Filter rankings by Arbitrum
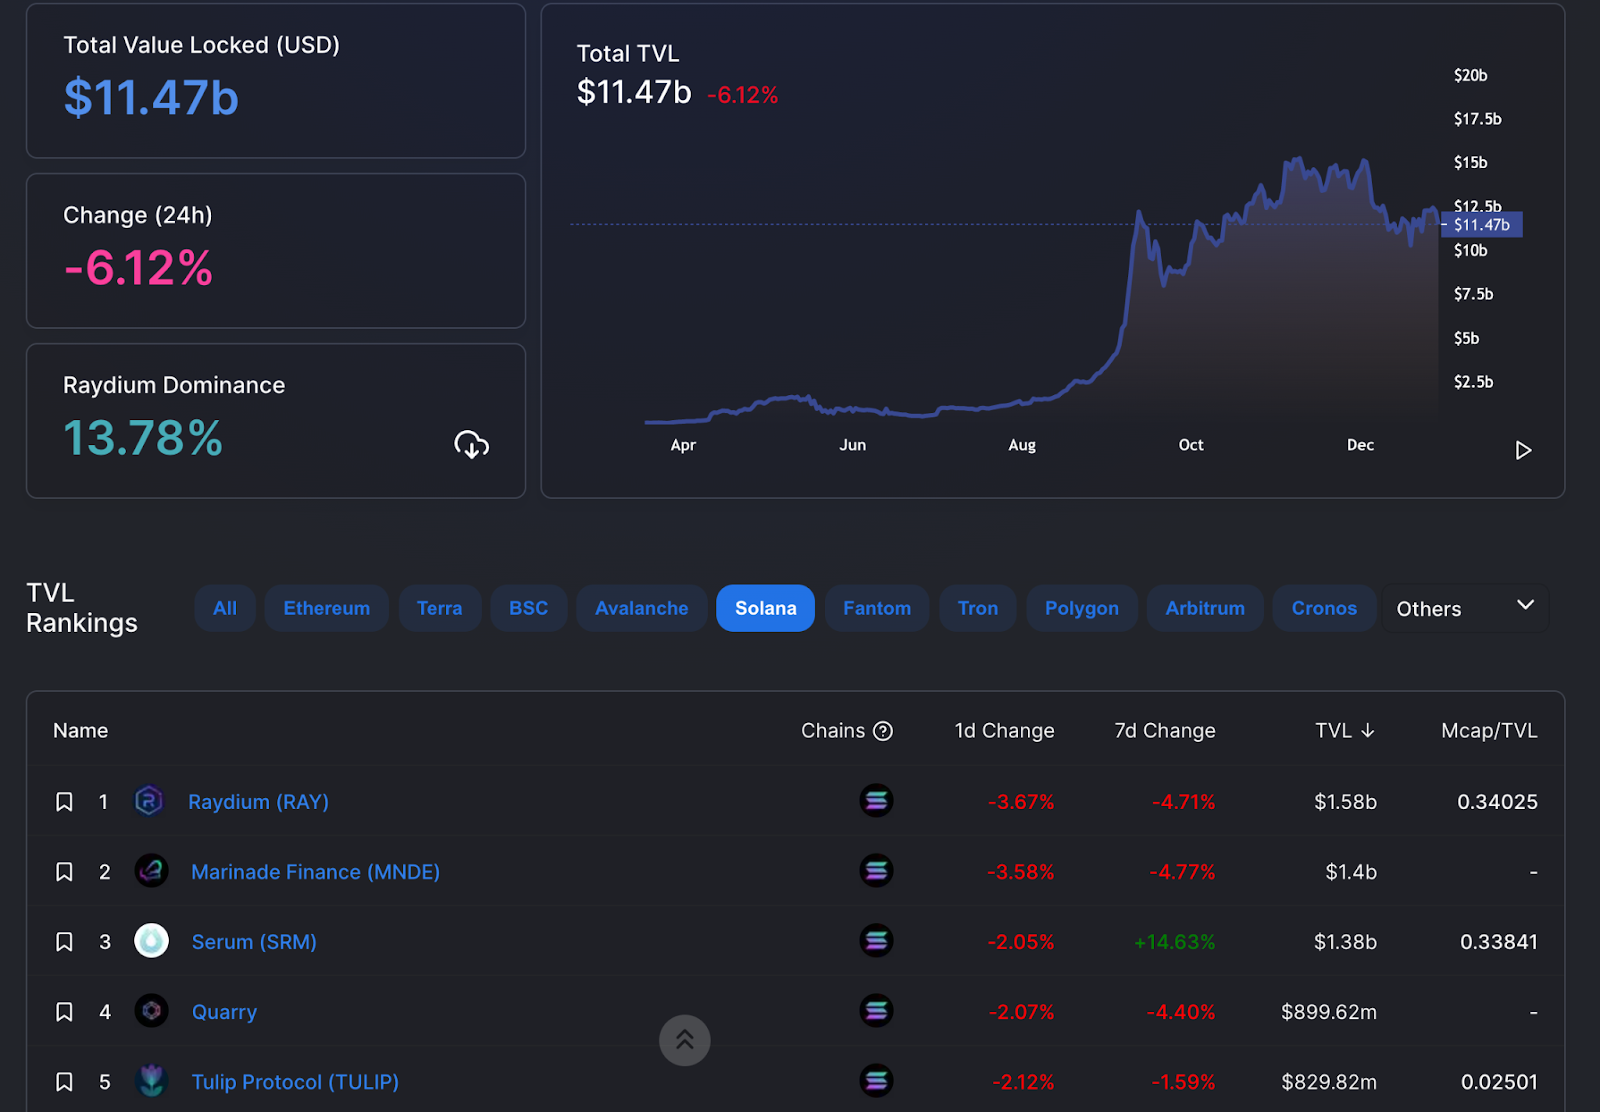1600x1112 pixels. [1205, 608]
